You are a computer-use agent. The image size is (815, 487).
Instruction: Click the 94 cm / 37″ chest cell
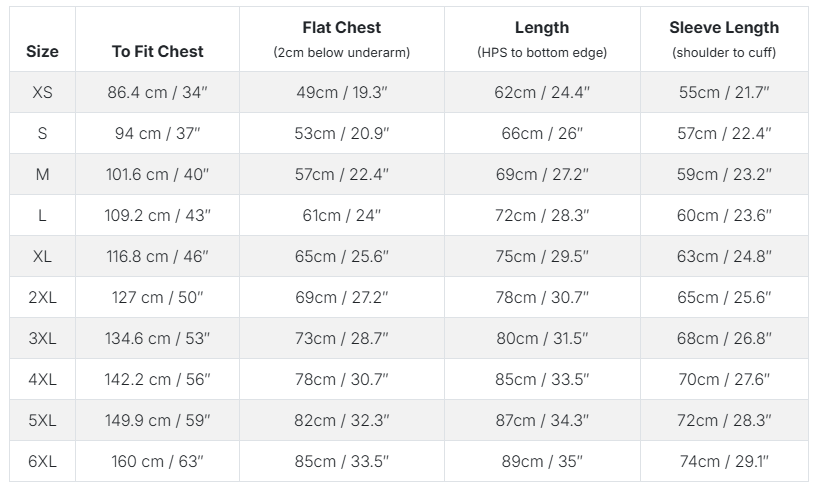point(157,133)
